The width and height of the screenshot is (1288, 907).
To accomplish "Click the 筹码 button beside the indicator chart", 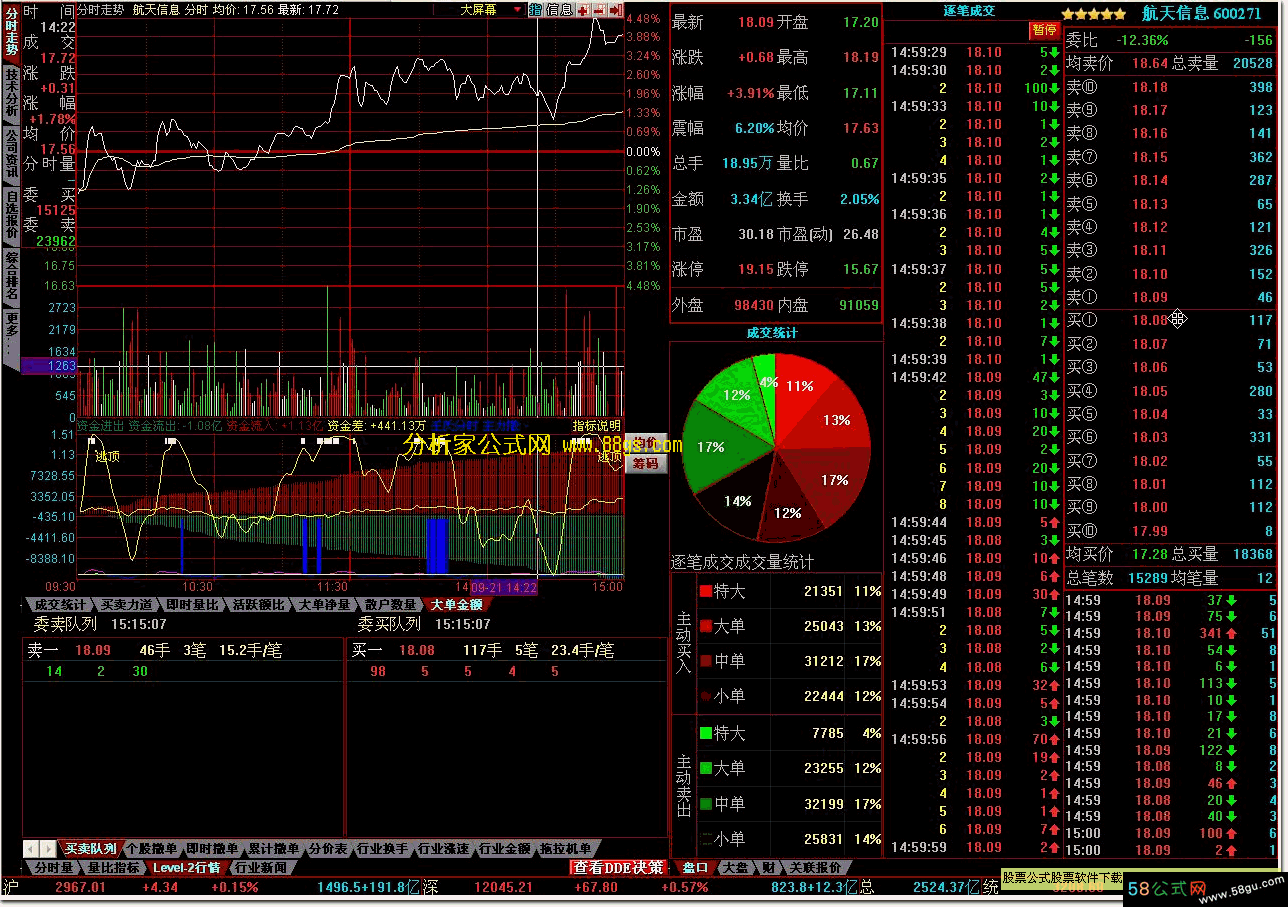I will pos(646,463).
